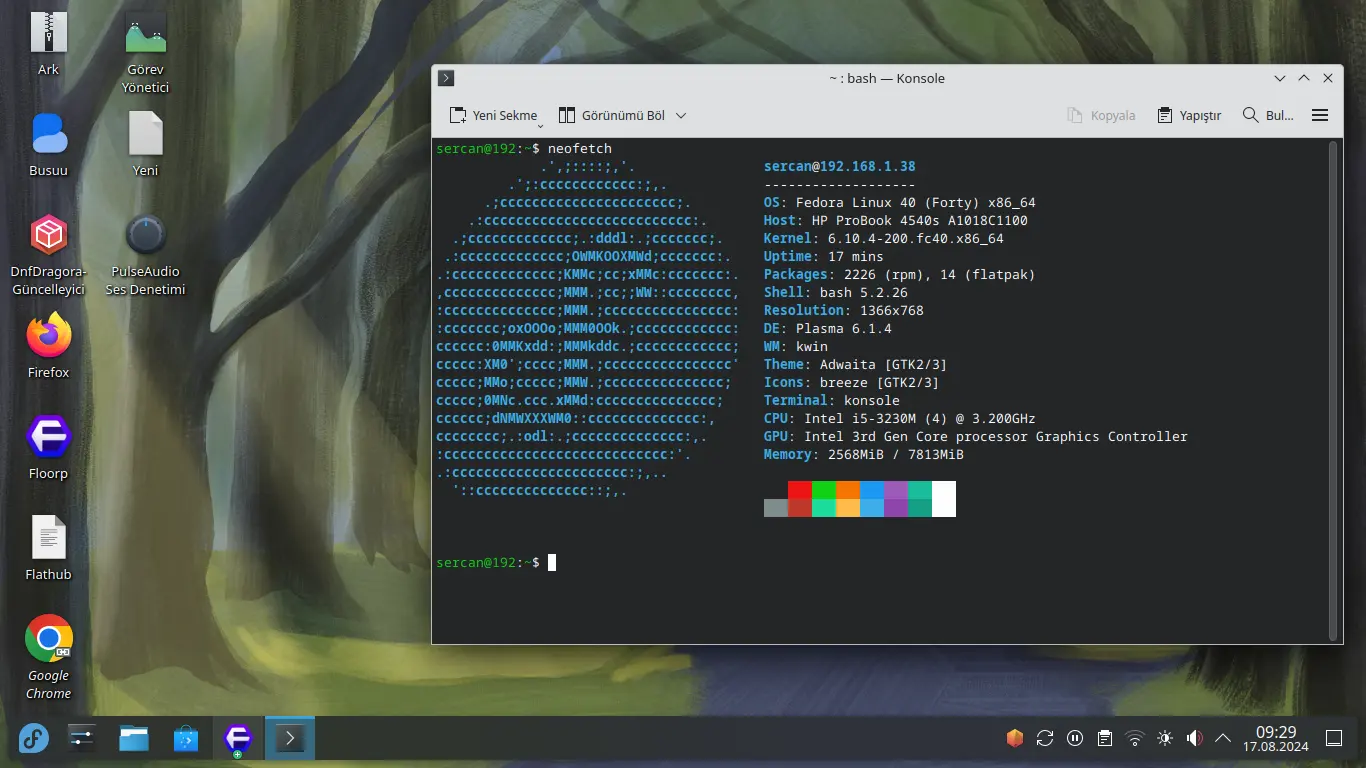Open the screen brightness tray icon
Screen dimensions: 1366x768
tap(1165, 739)
